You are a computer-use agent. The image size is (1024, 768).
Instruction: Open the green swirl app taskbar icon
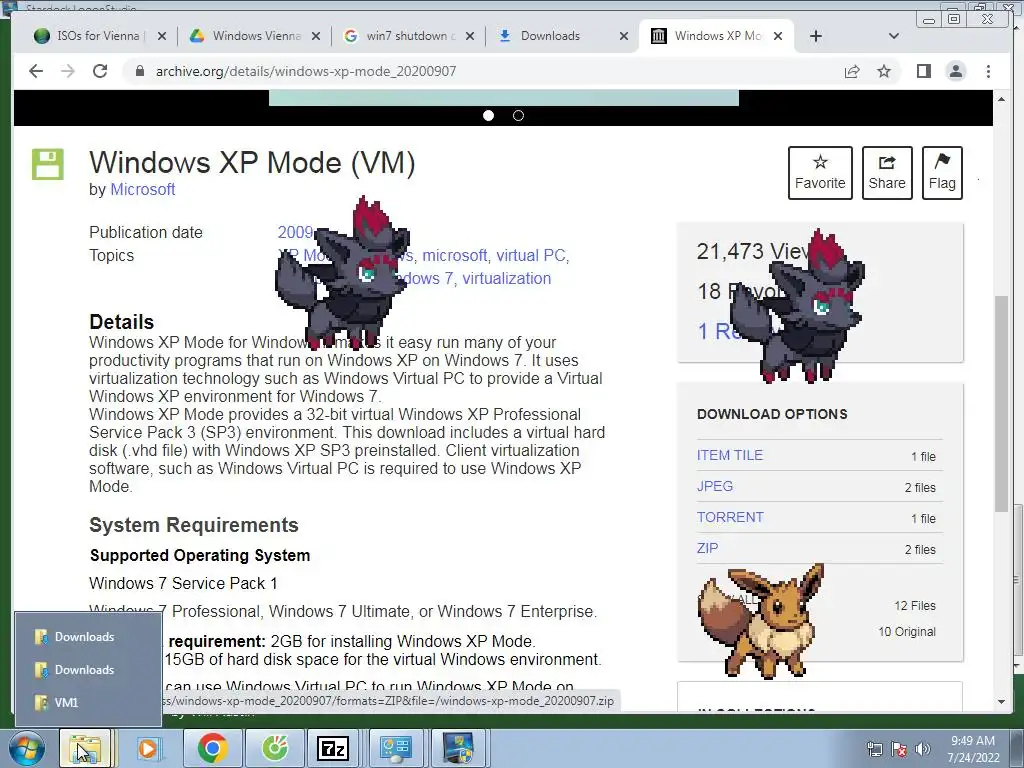(274, 748)
